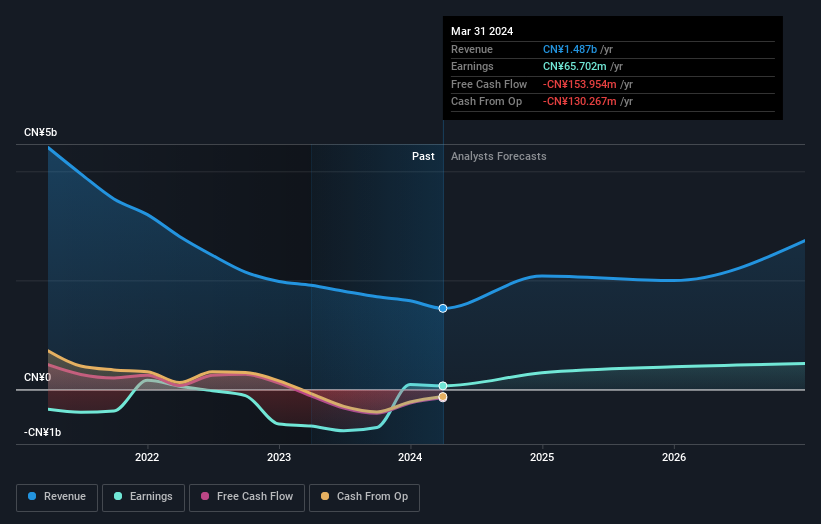The width and height of the screenshot is (821, 524).
Task: Select the blue Revenue data point marker
Action: click(x=443, y=308)
